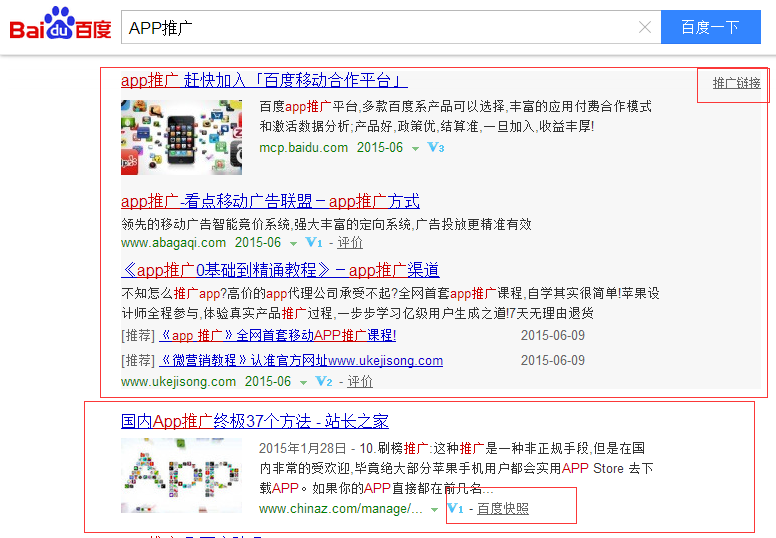Screen dimensions: 776x538
Task: Expand the dropdown arrow next to www.abagaqi.com
Action: point(293,243)
